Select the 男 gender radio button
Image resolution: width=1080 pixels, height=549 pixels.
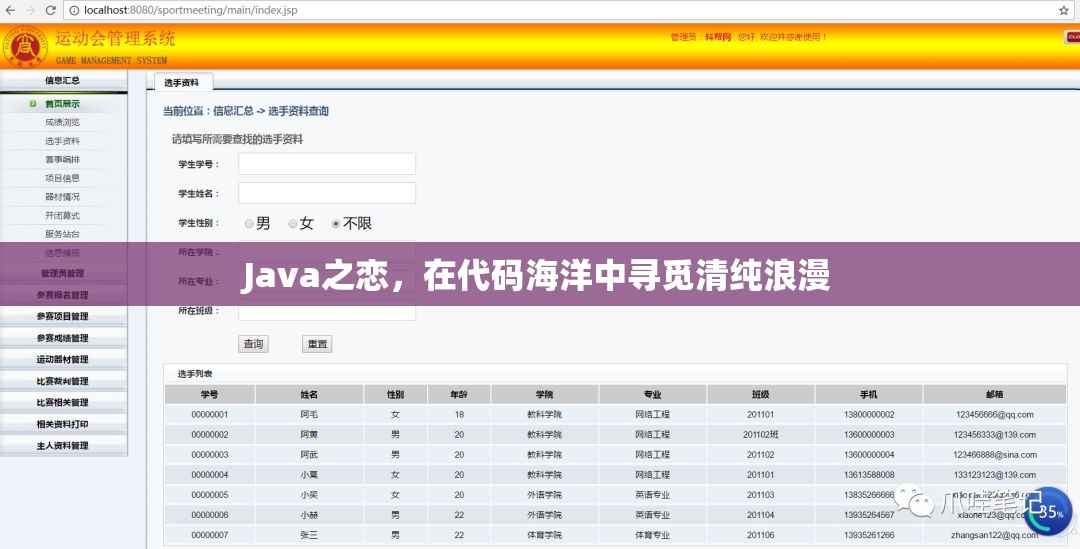coord(249,224)
